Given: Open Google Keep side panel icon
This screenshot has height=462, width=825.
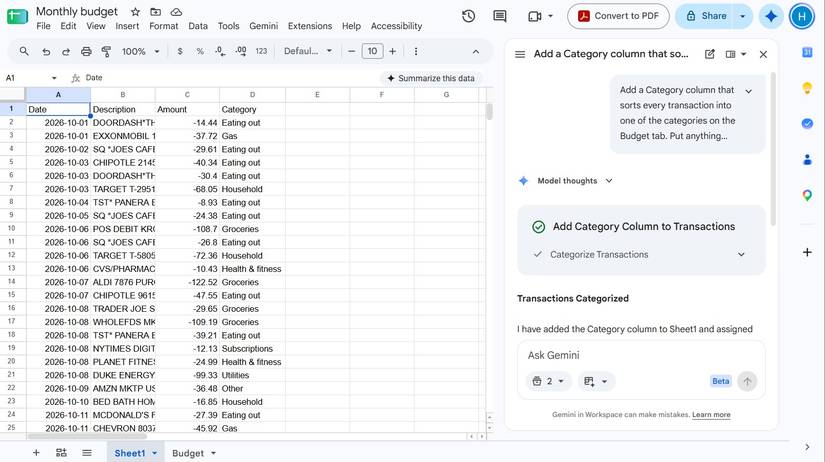Looking at the screenshot, I should pyautogui.click(x=807, y=88).
